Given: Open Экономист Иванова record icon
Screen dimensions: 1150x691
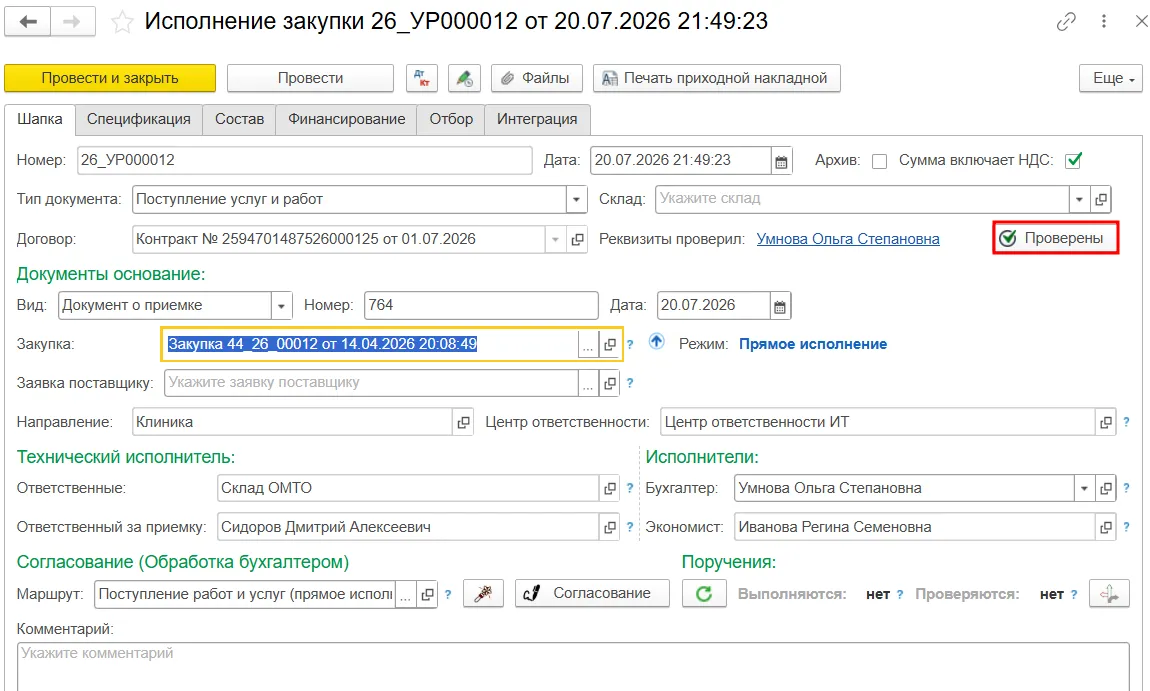Looking at the screenshot, I should (x=1105, y=527).
